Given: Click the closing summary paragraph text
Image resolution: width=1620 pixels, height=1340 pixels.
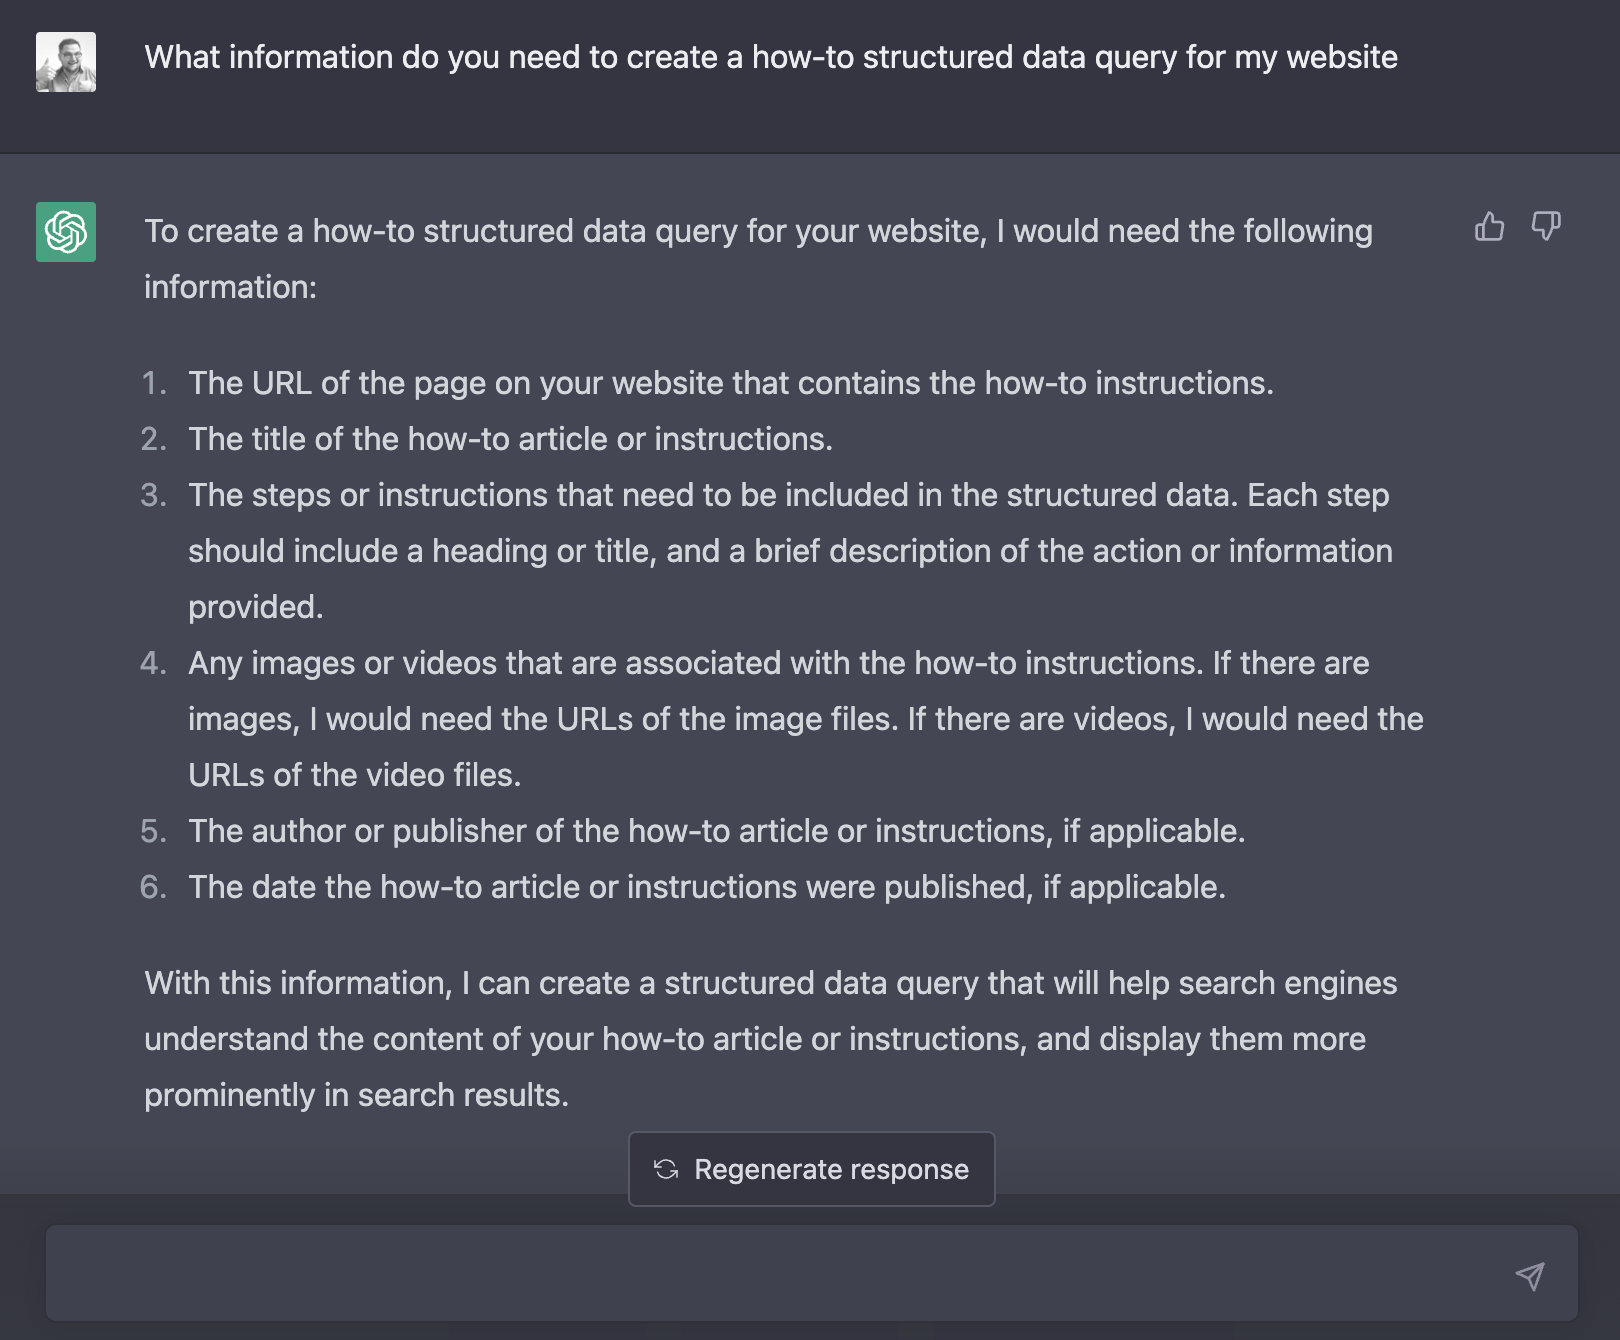Looking at the screenshot, I should [x=770, y=1038].
